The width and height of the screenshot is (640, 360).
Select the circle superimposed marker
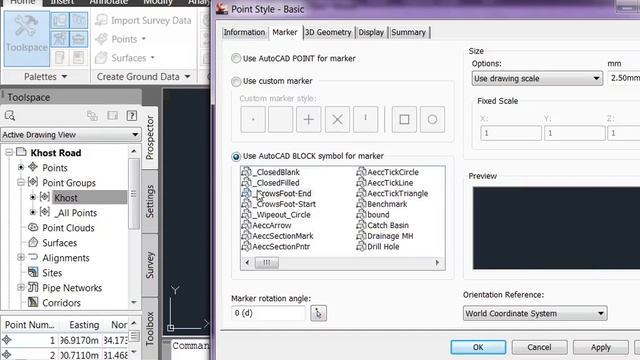tap(432, 120)
